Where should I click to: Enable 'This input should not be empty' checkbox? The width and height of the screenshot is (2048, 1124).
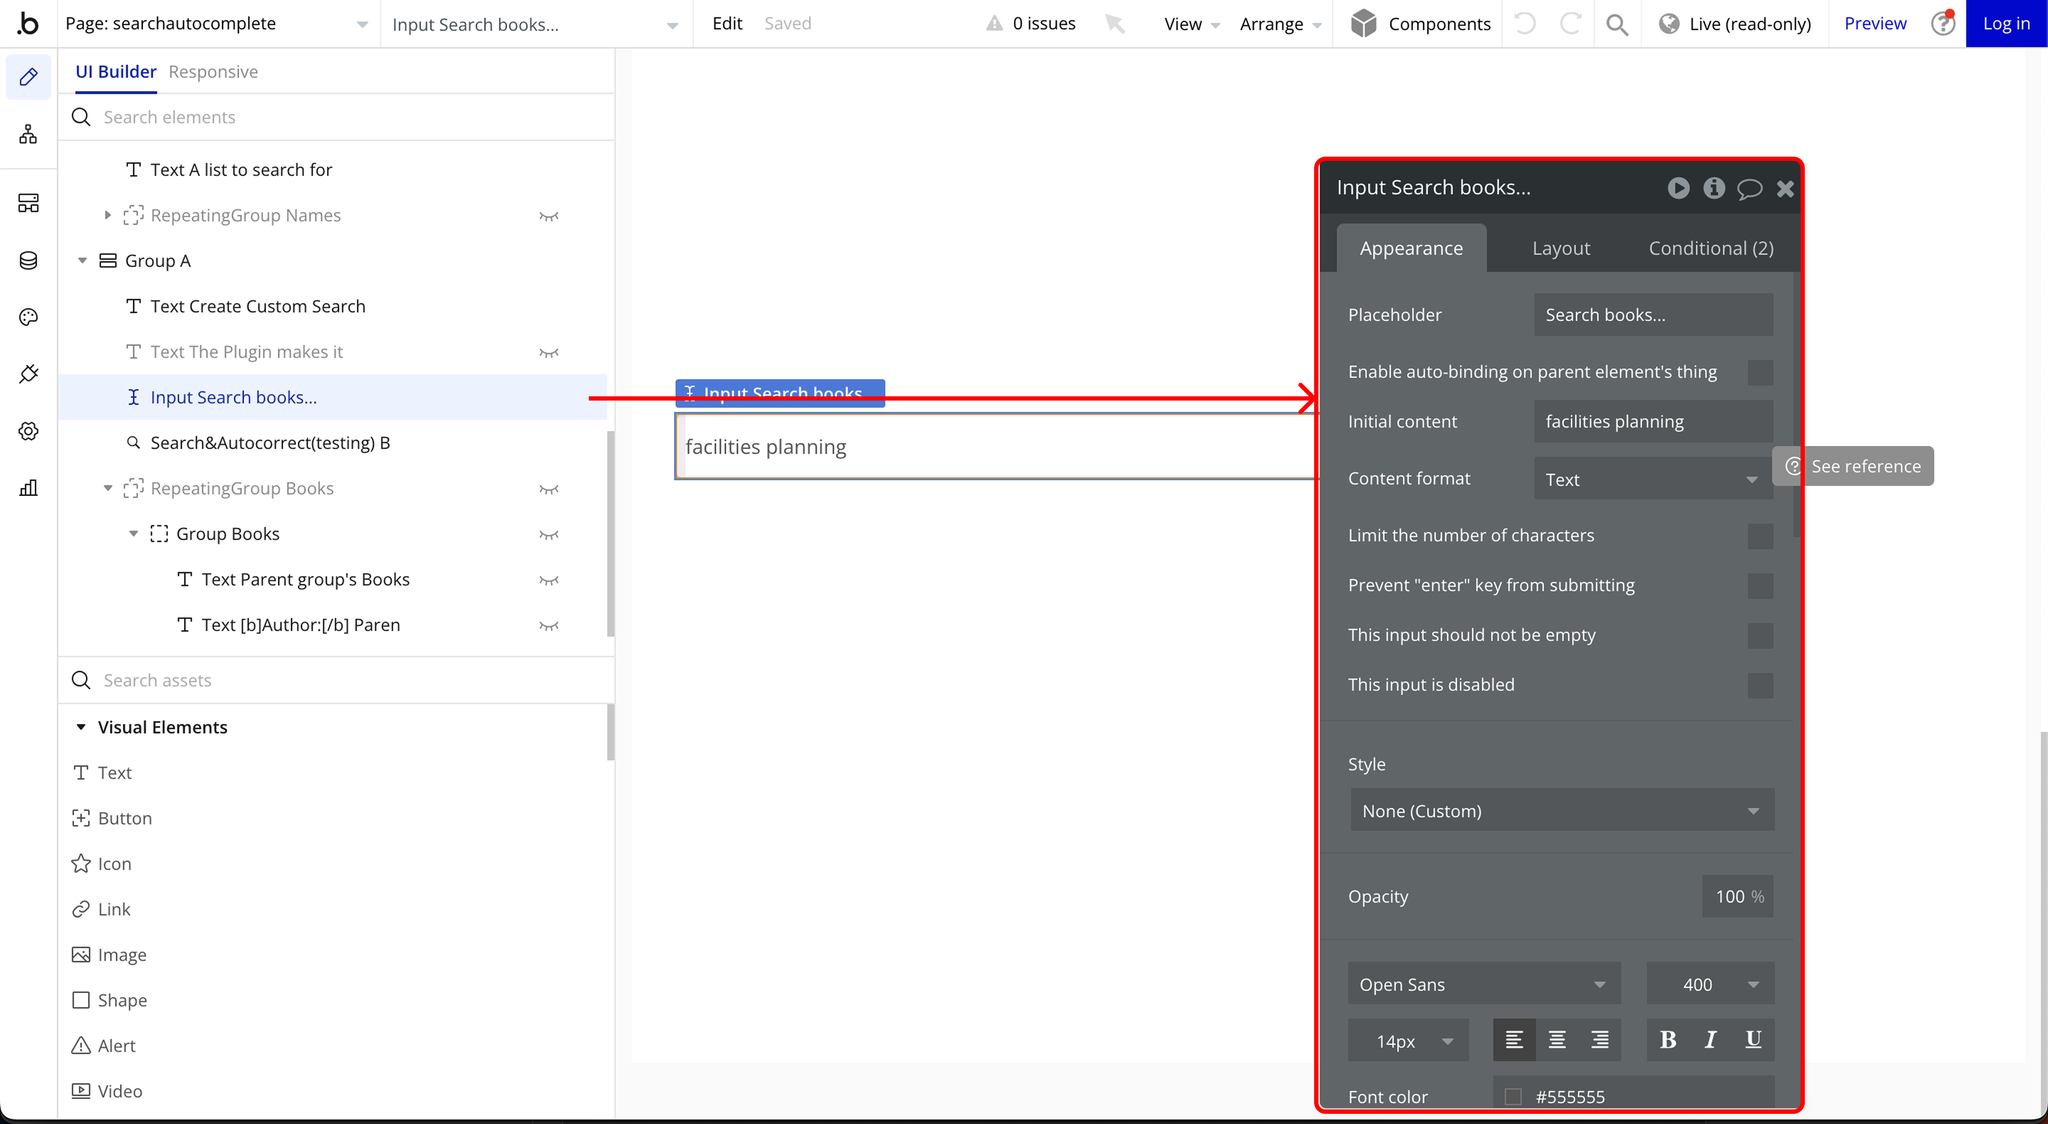[x=1760, y=636]
